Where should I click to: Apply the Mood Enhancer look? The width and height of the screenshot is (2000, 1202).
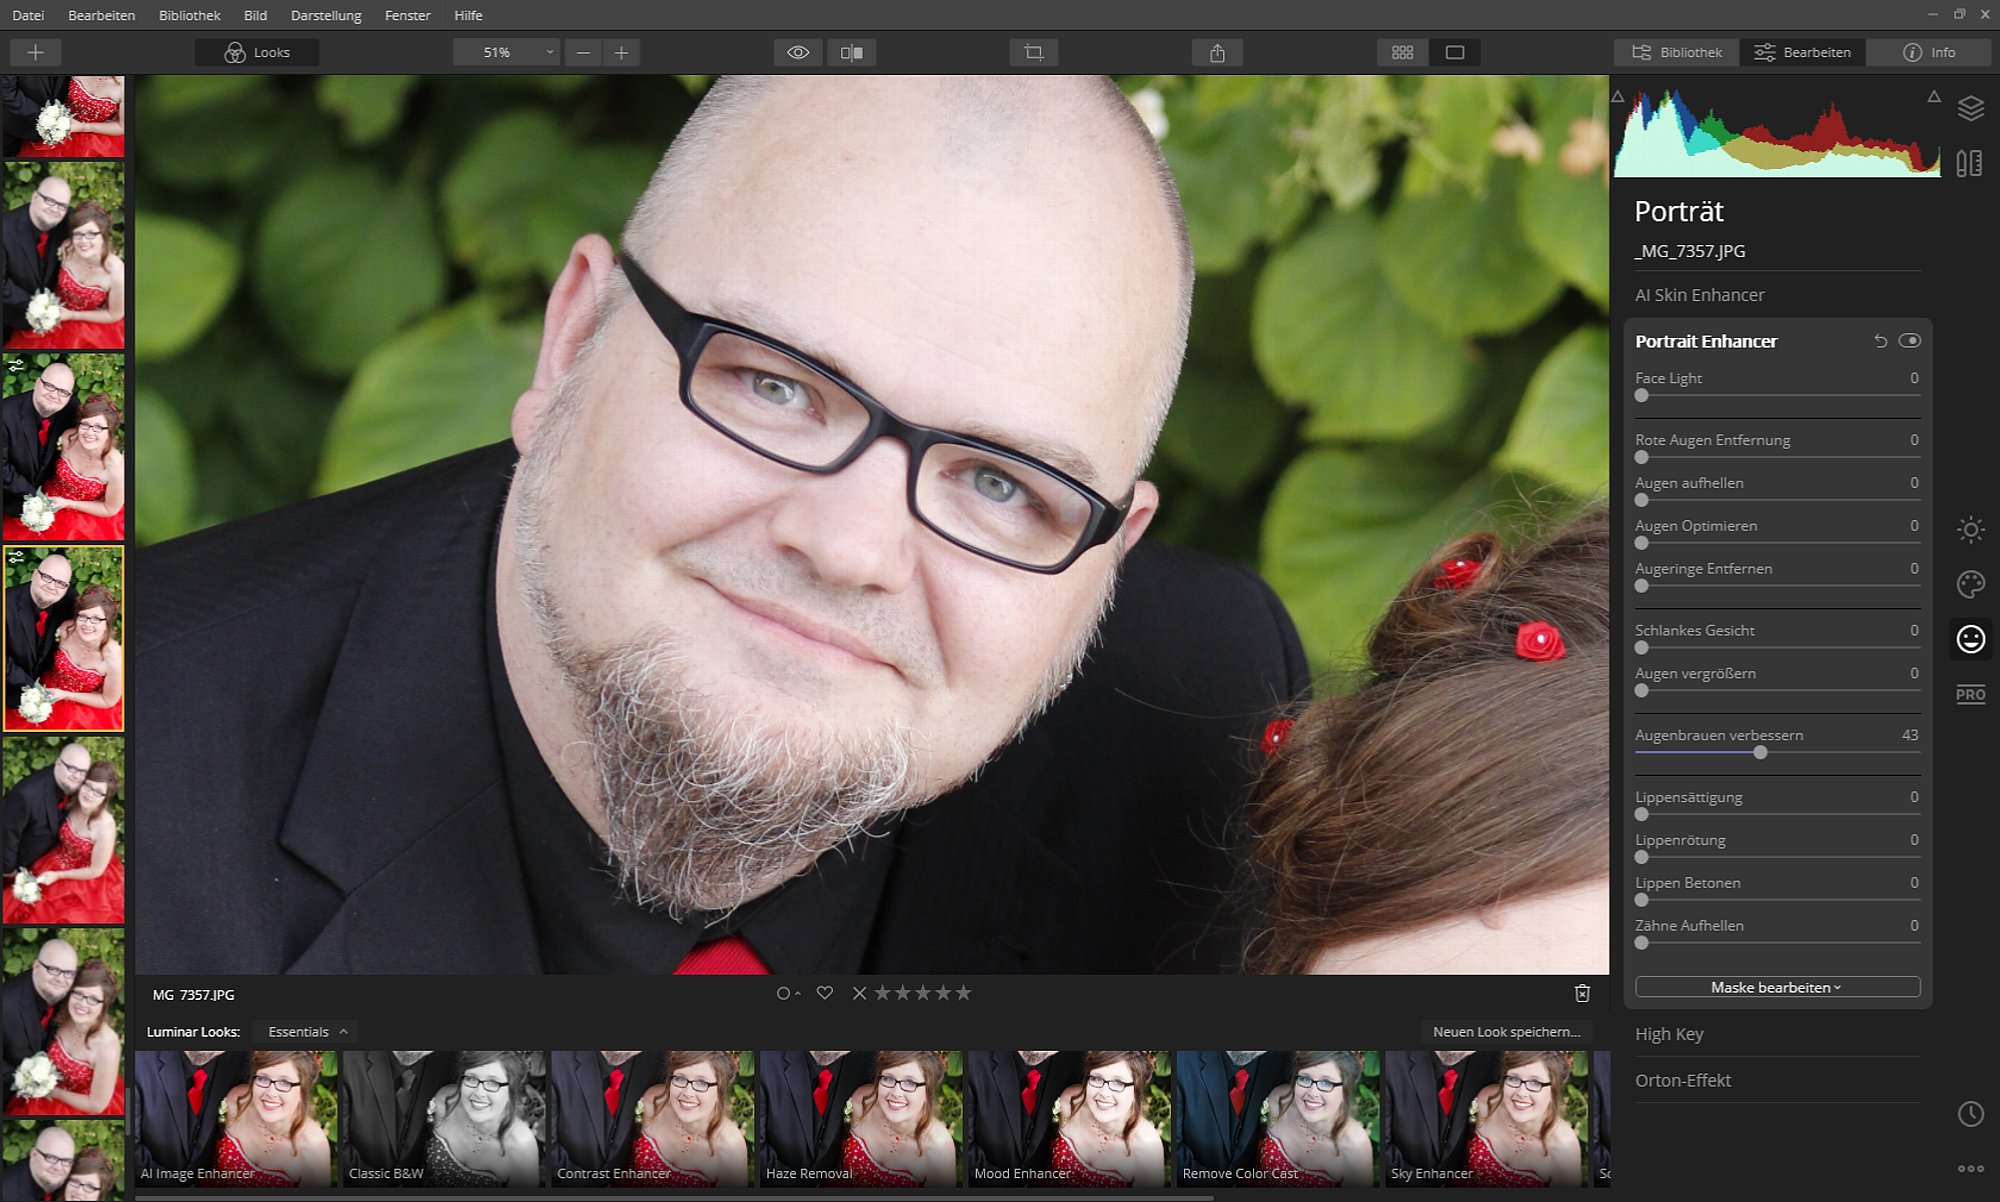[x=1069, y=1118]
